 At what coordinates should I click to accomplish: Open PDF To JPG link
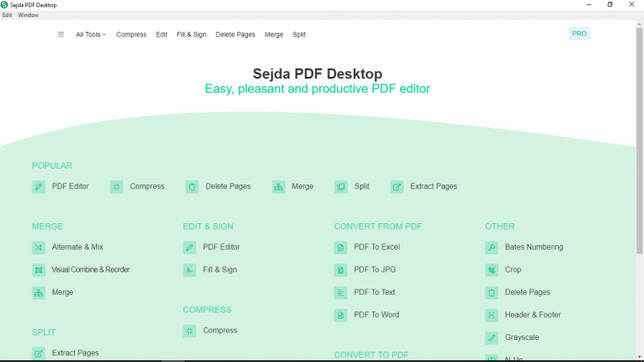coord(375,270)
